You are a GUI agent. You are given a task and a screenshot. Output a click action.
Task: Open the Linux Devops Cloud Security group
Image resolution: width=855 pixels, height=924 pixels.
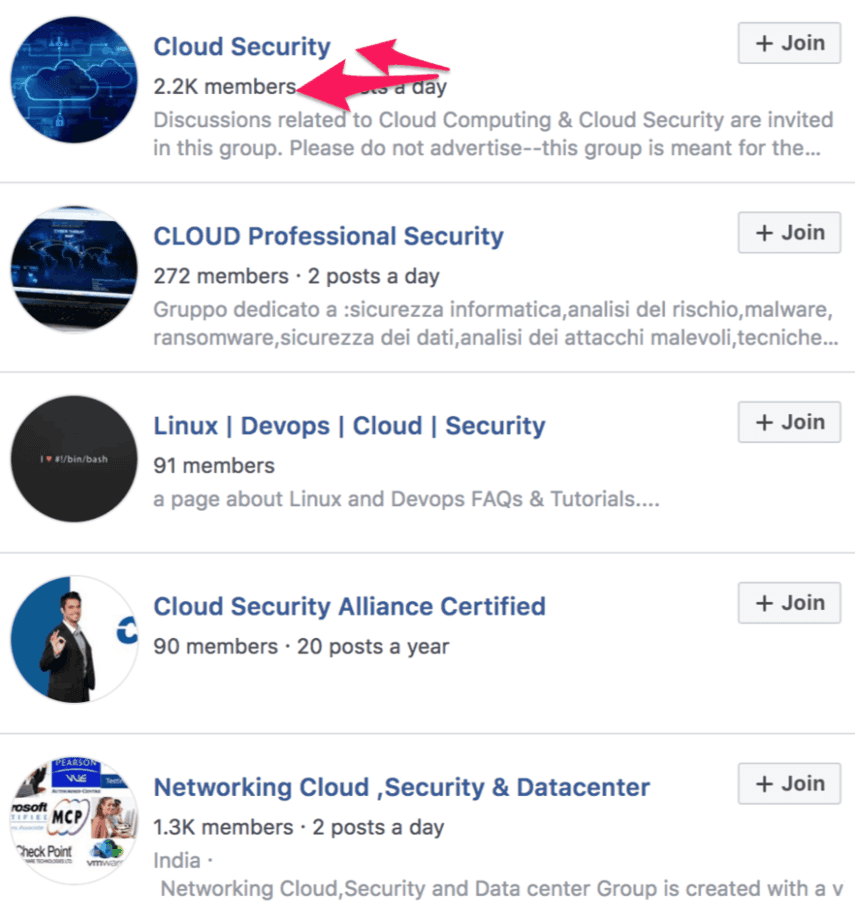[x=349, y=425]
